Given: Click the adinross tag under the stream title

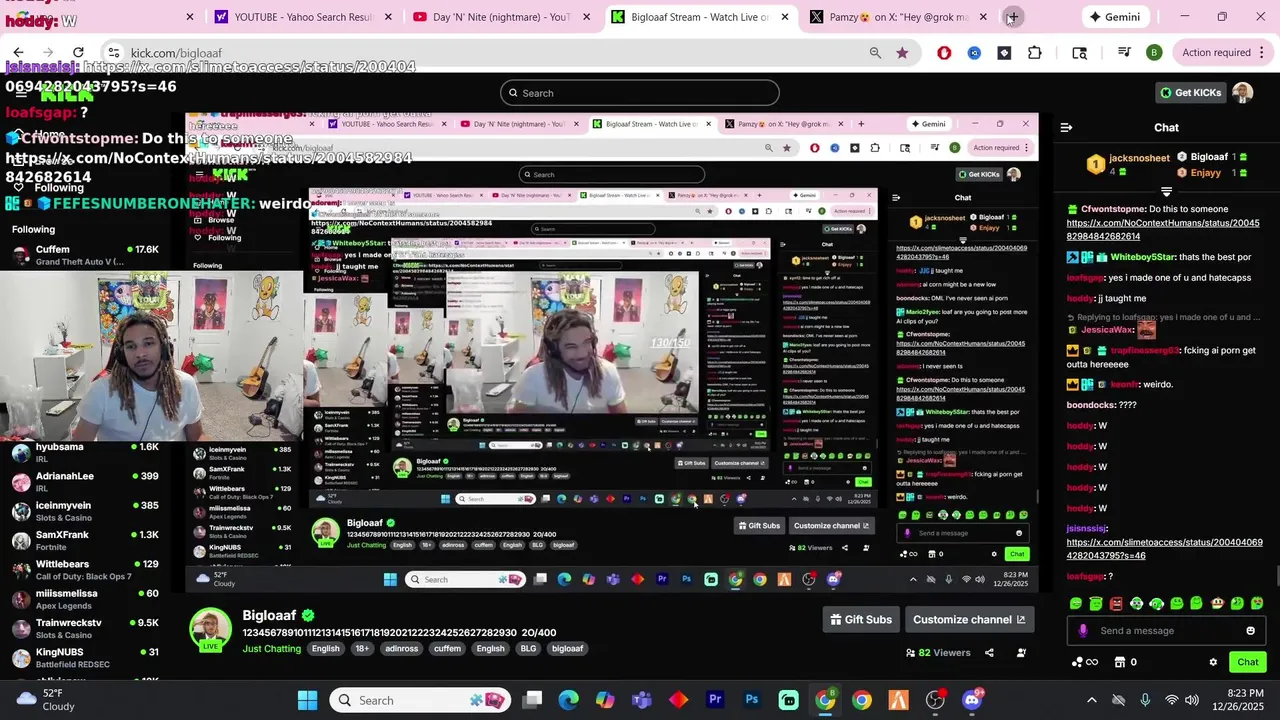Looking at the screenshot, I should (402, 648).
